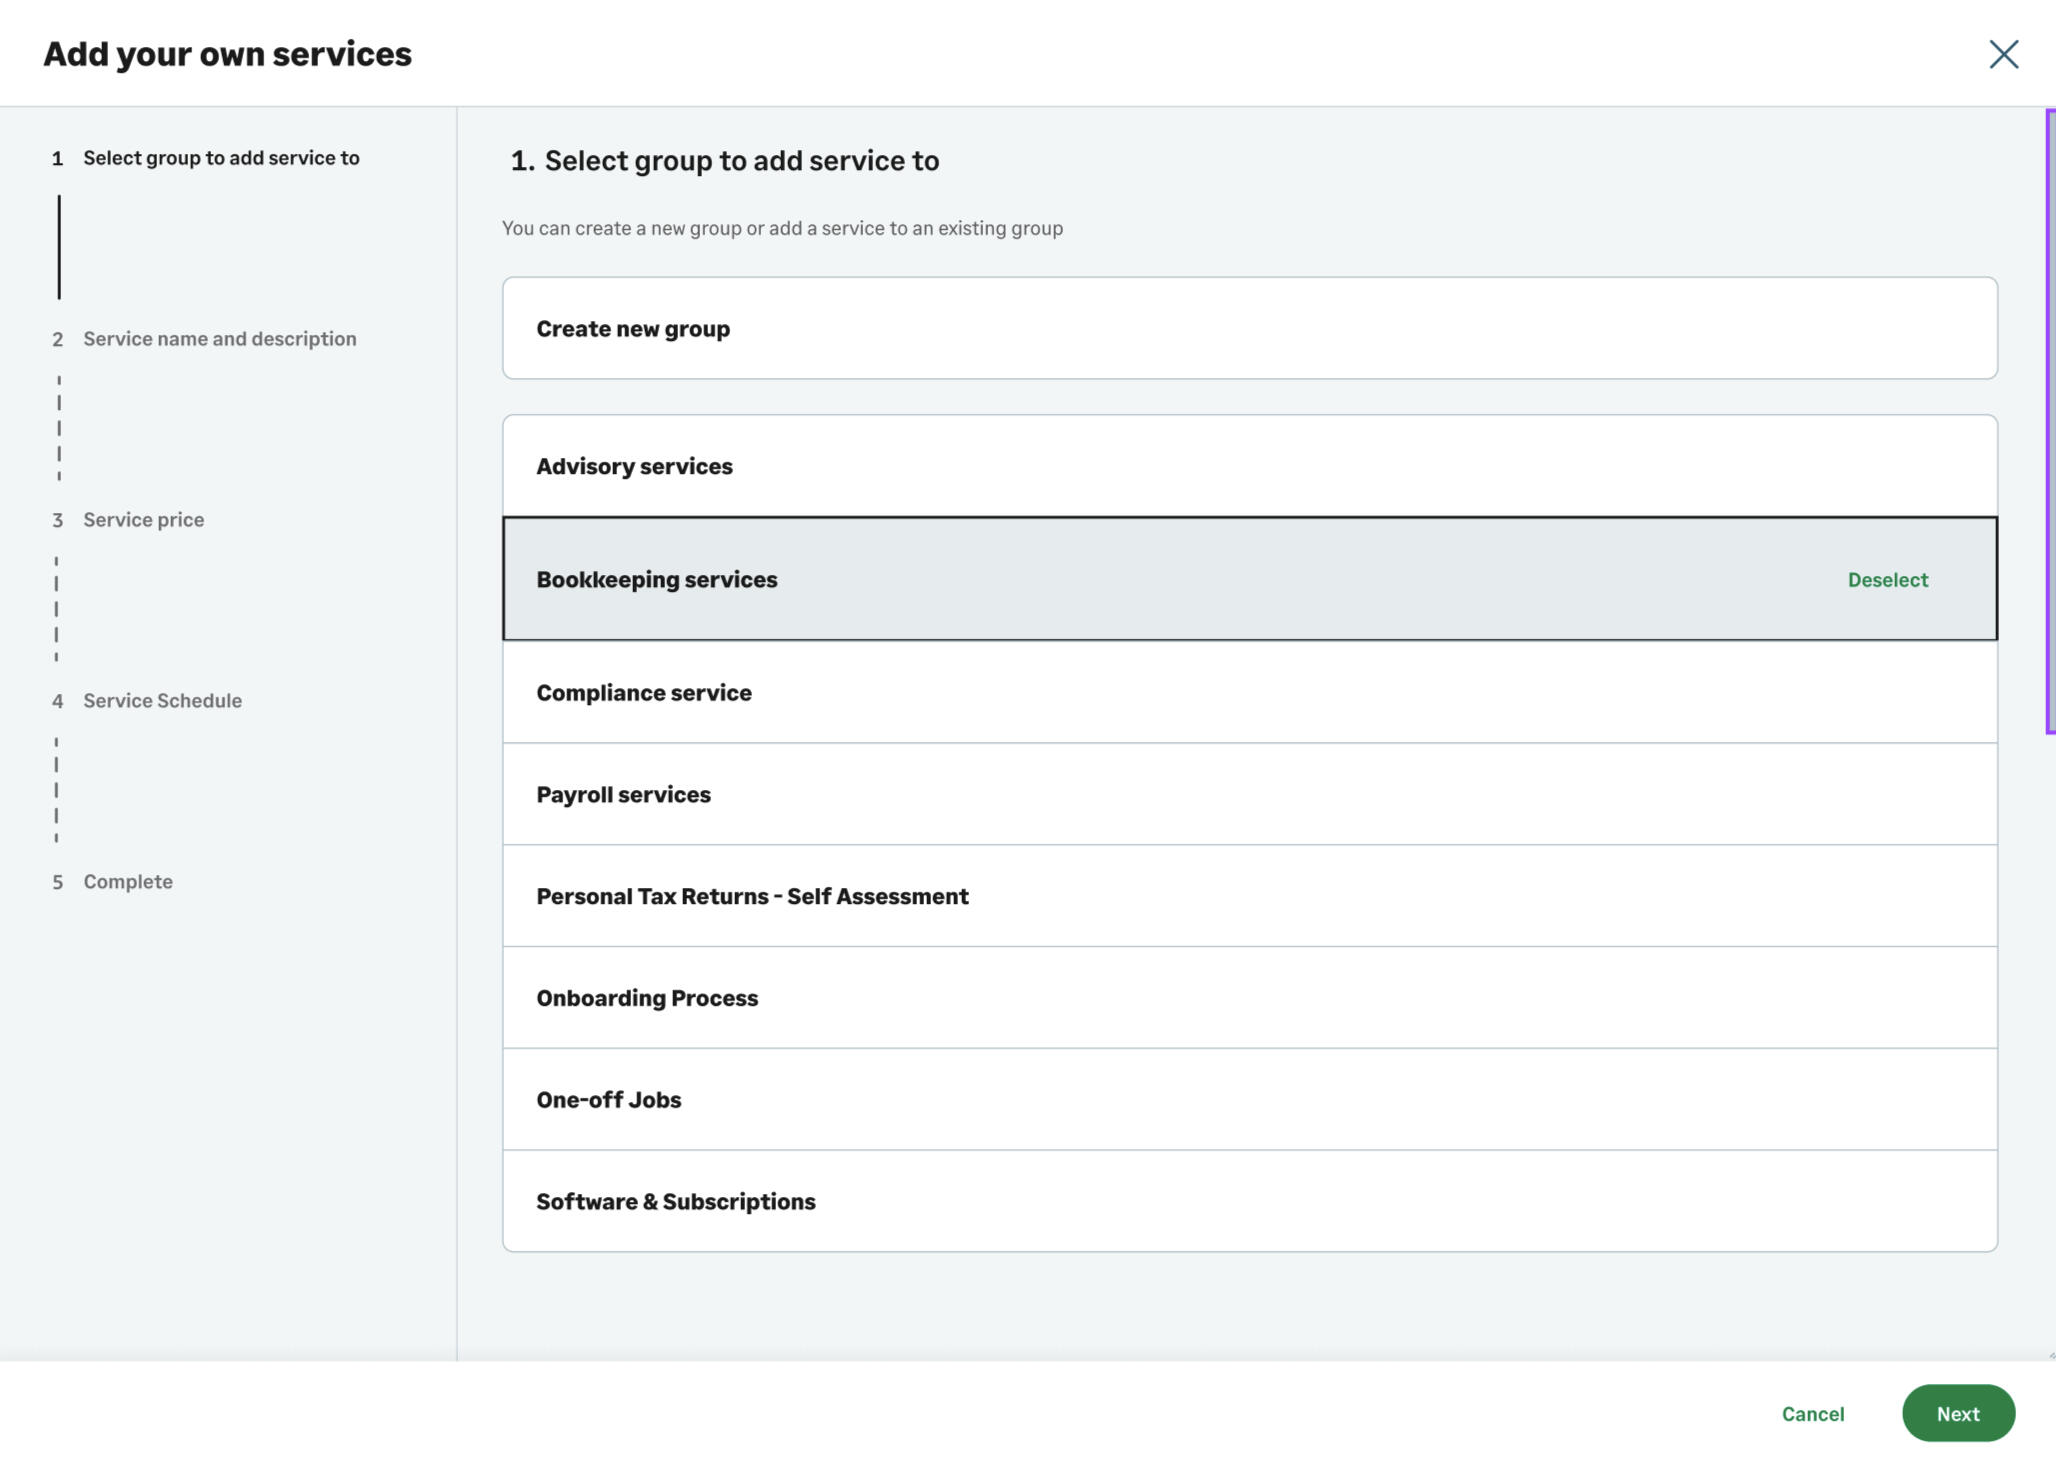
Task: Cancel adding a service
Action: [1812, 1413]
